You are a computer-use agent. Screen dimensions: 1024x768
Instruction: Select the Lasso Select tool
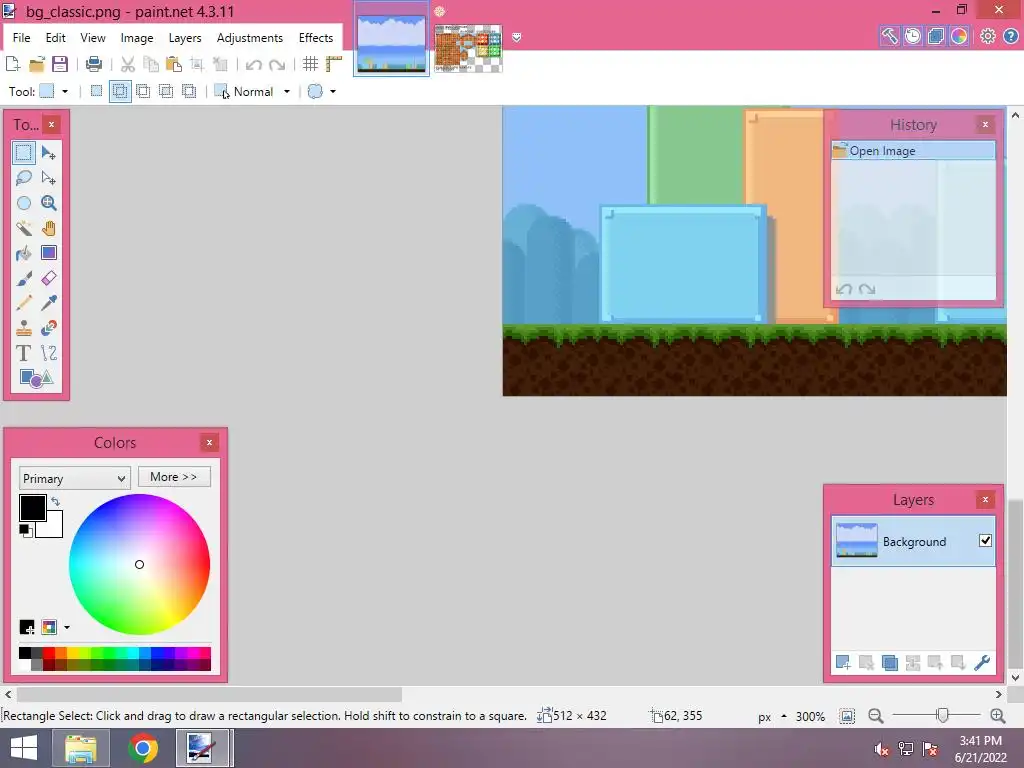[24, 178]
